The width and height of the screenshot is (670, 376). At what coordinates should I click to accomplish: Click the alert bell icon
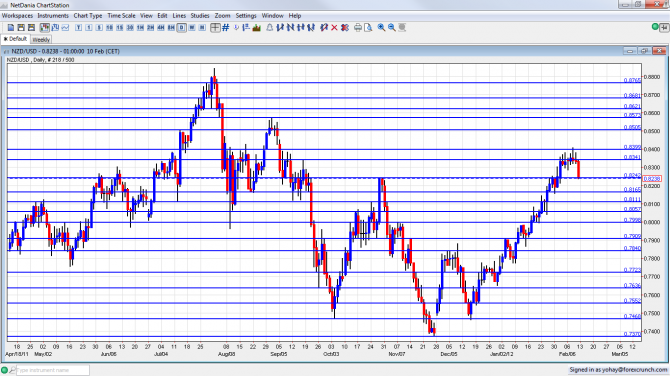coord(270,27)
